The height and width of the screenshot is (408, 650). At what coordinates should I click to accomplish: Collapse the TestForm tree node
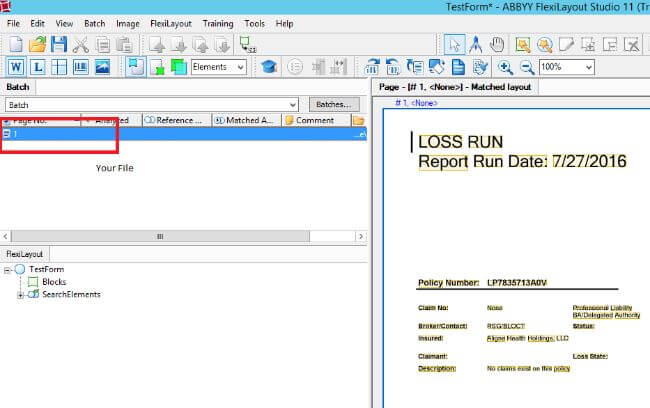(x=7, y=270)
